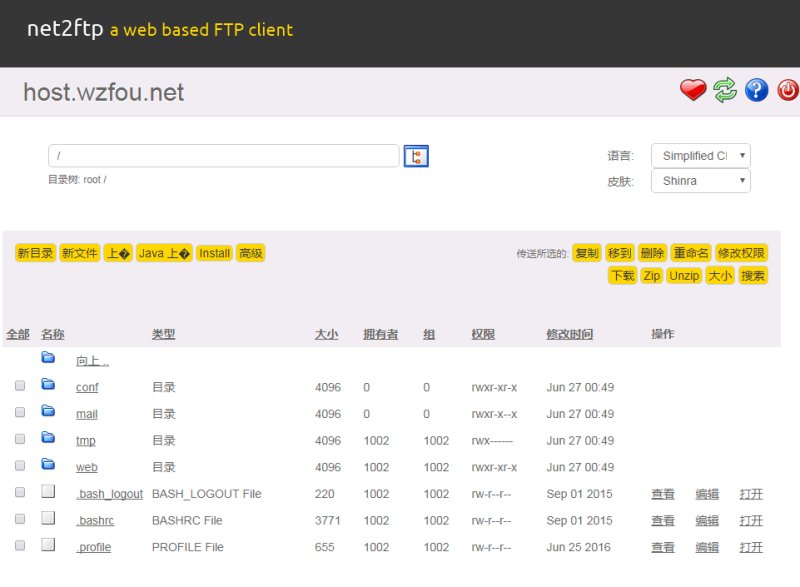The width and height of the screenshot is (800, 587).
Task: Tick the checkbox for conf directory
Action: (x=20, y=386)
